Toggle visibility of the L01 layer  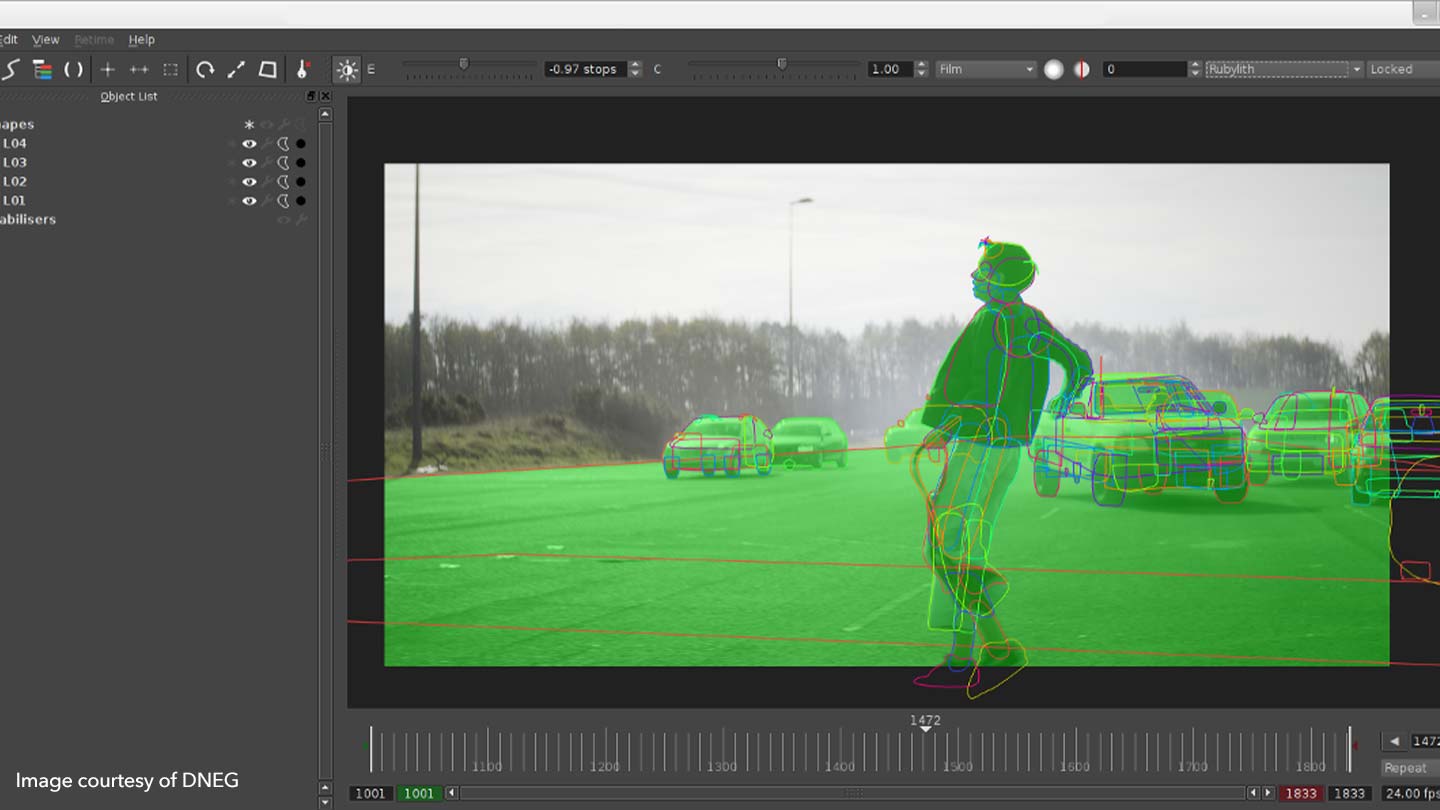[x=249, y=200]
